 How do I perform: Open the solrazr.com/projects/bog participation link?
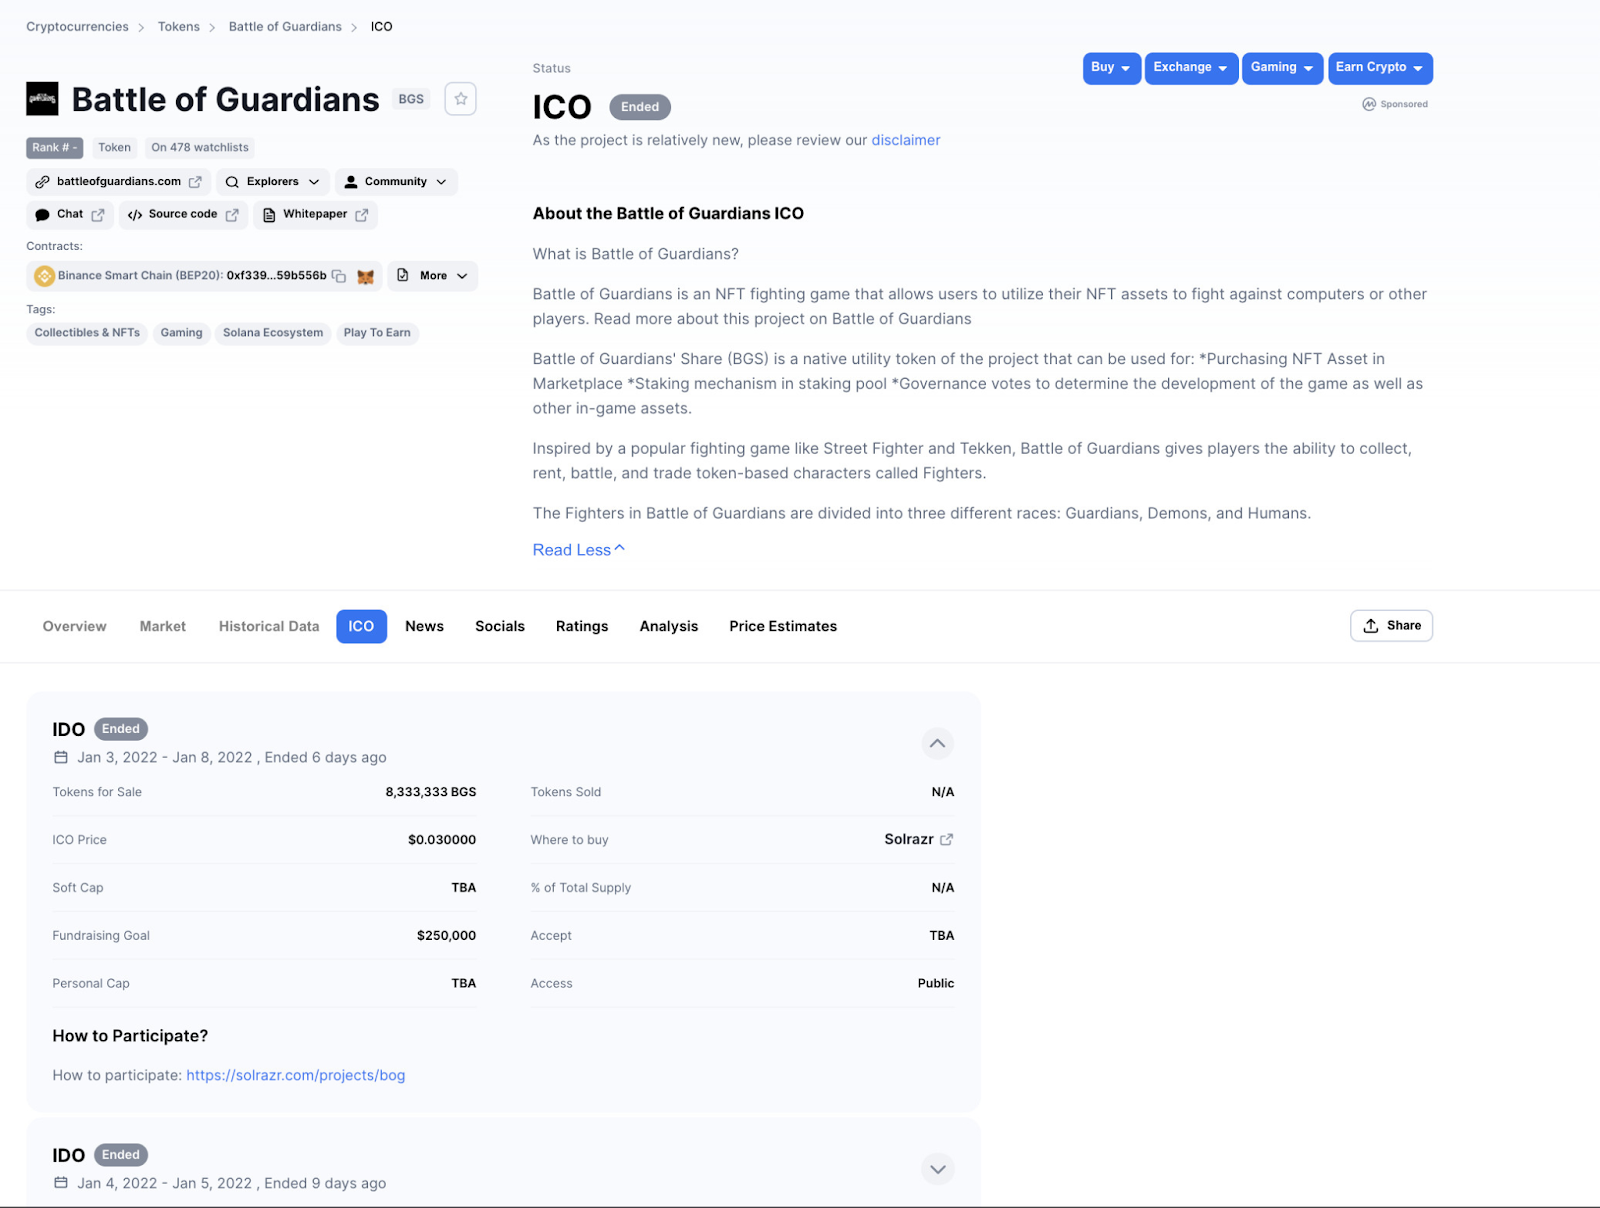coord(296,1076)
